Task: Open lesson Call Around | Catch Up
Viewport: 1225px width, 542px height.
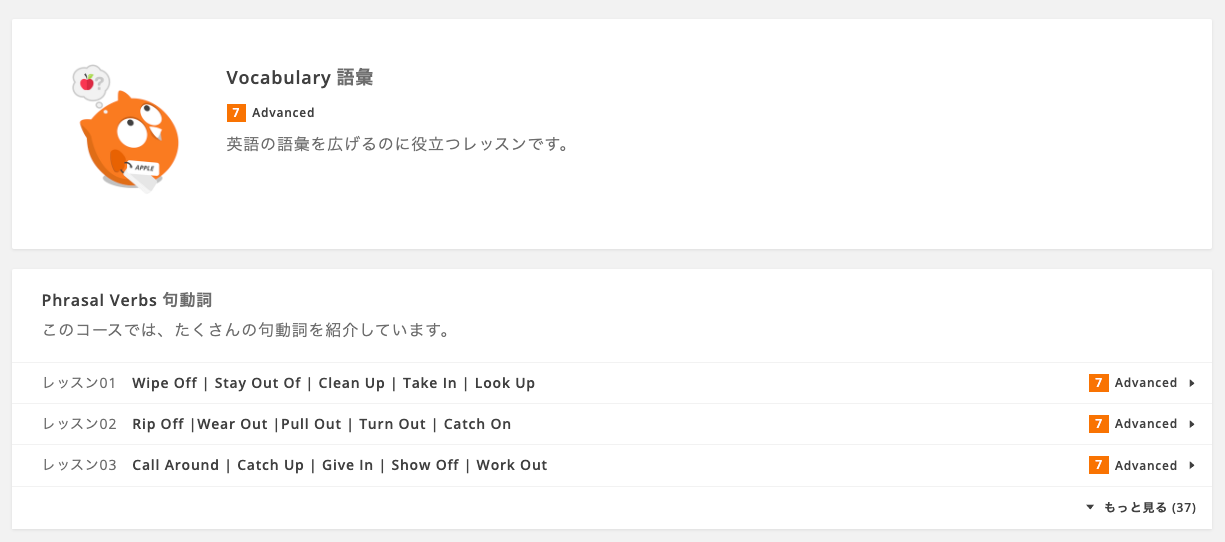Action: pos(612,465)
